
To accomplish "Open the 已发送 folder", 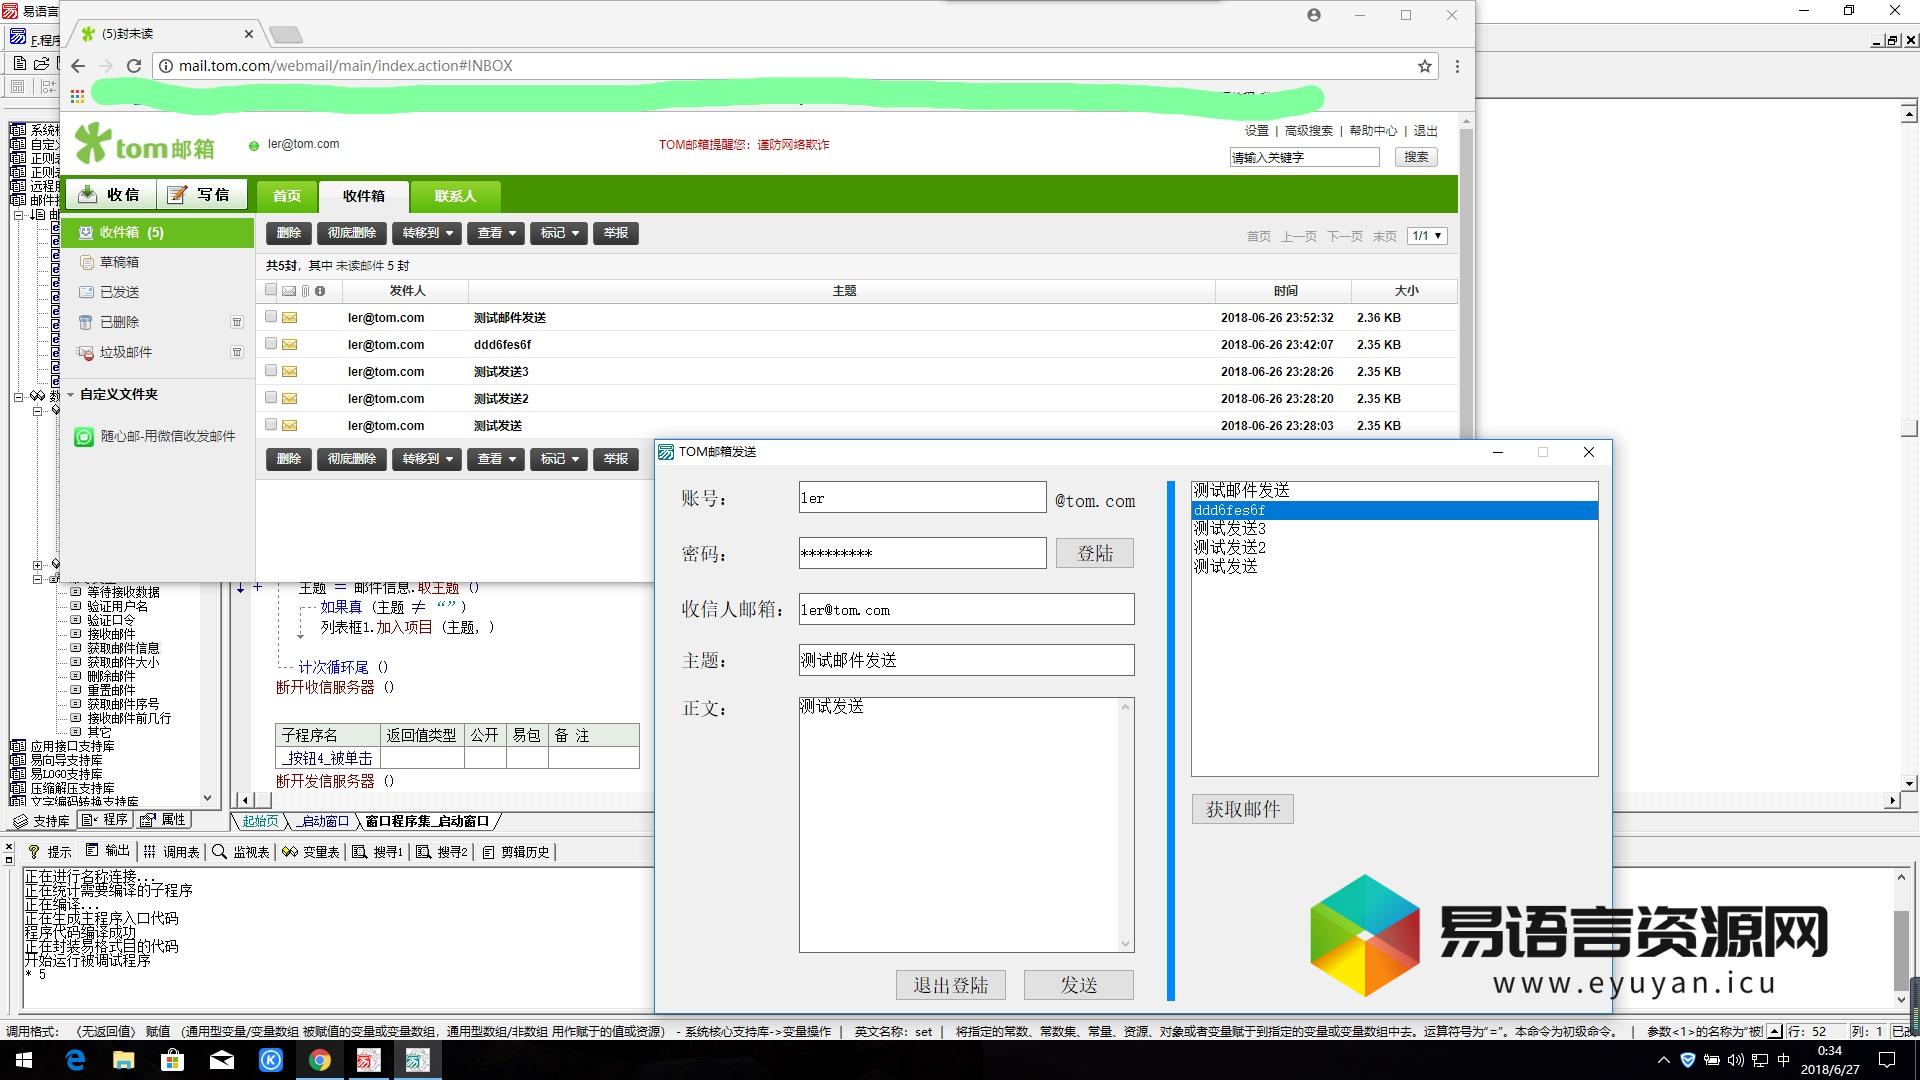I will coord(119,292).
